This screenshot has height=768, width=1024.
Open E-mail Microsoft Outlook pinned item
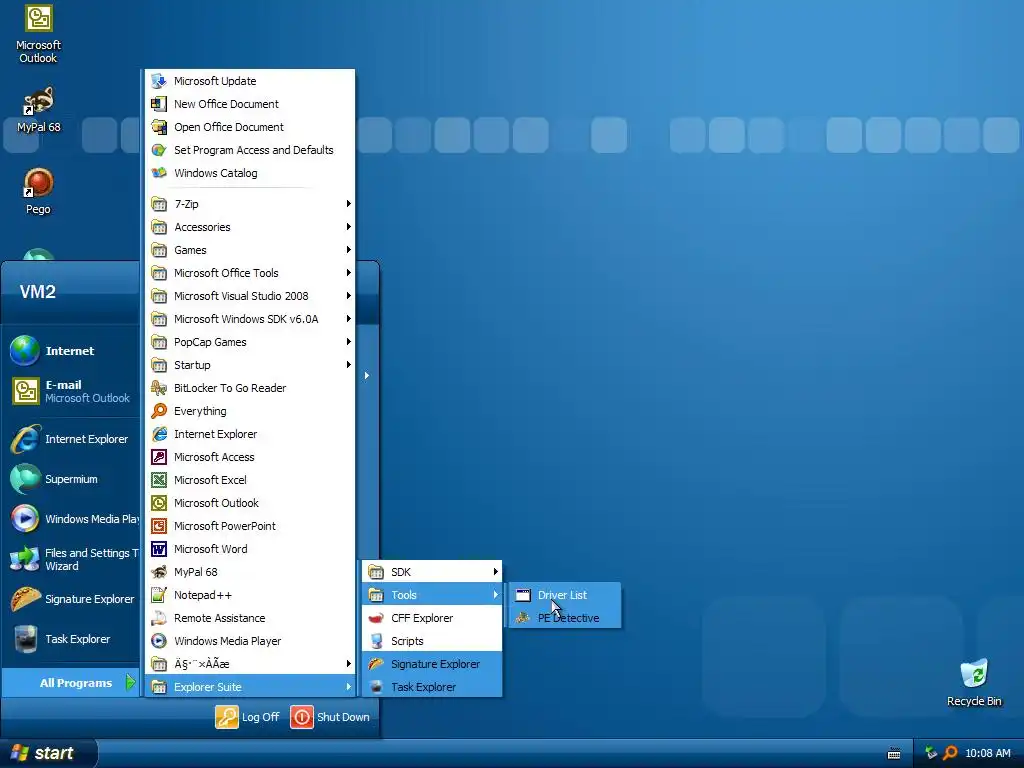[x=71, y=391]
